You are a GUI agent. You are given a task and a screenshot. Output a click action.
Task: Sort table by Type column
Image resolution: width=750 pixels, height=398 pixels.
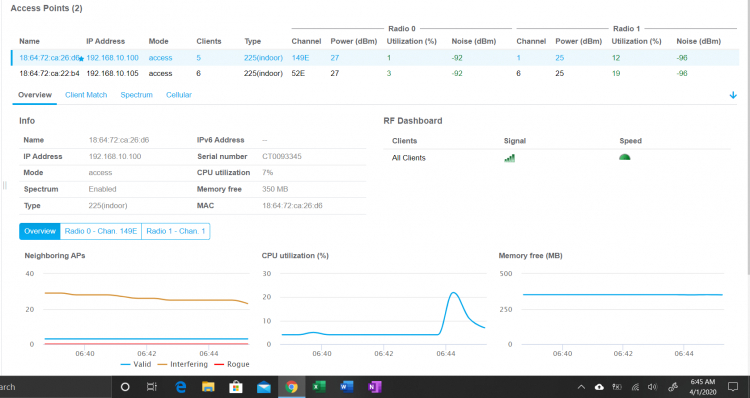253,41
